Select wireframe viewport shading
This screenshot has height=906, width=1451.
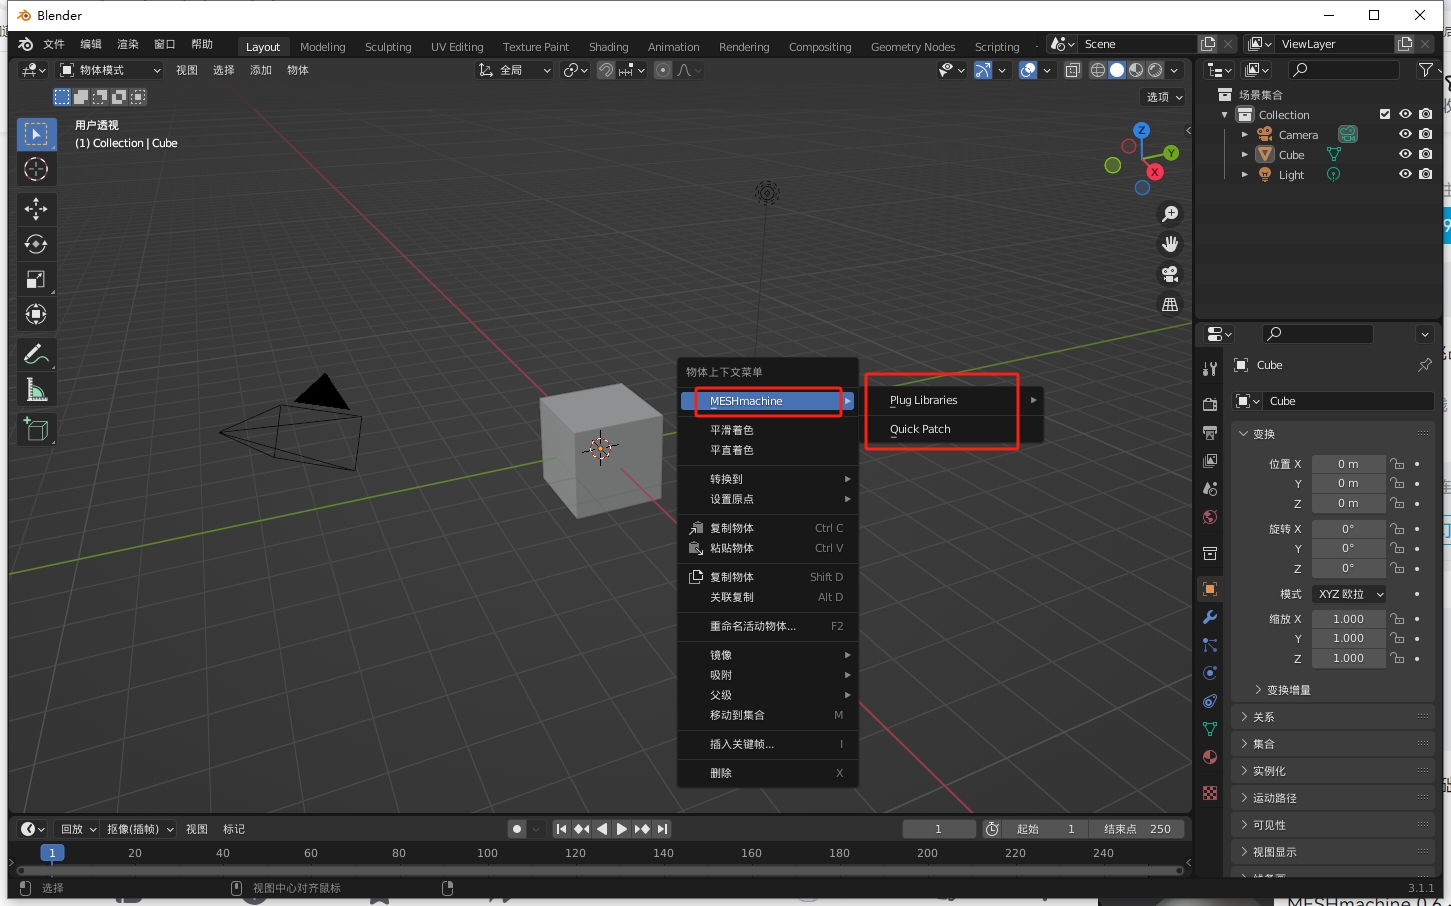[1098, 70]
